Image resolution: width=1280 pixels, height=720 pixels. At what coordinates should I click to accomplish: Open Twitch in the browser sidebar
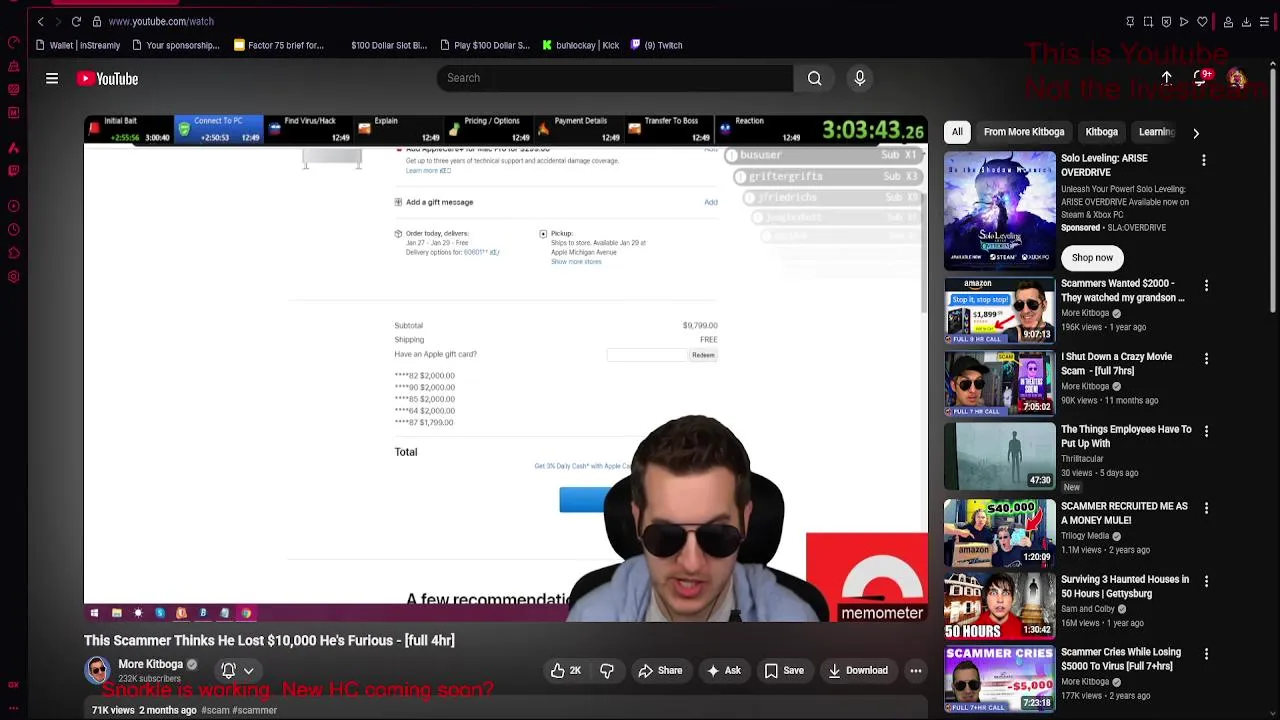pos(13,170)
